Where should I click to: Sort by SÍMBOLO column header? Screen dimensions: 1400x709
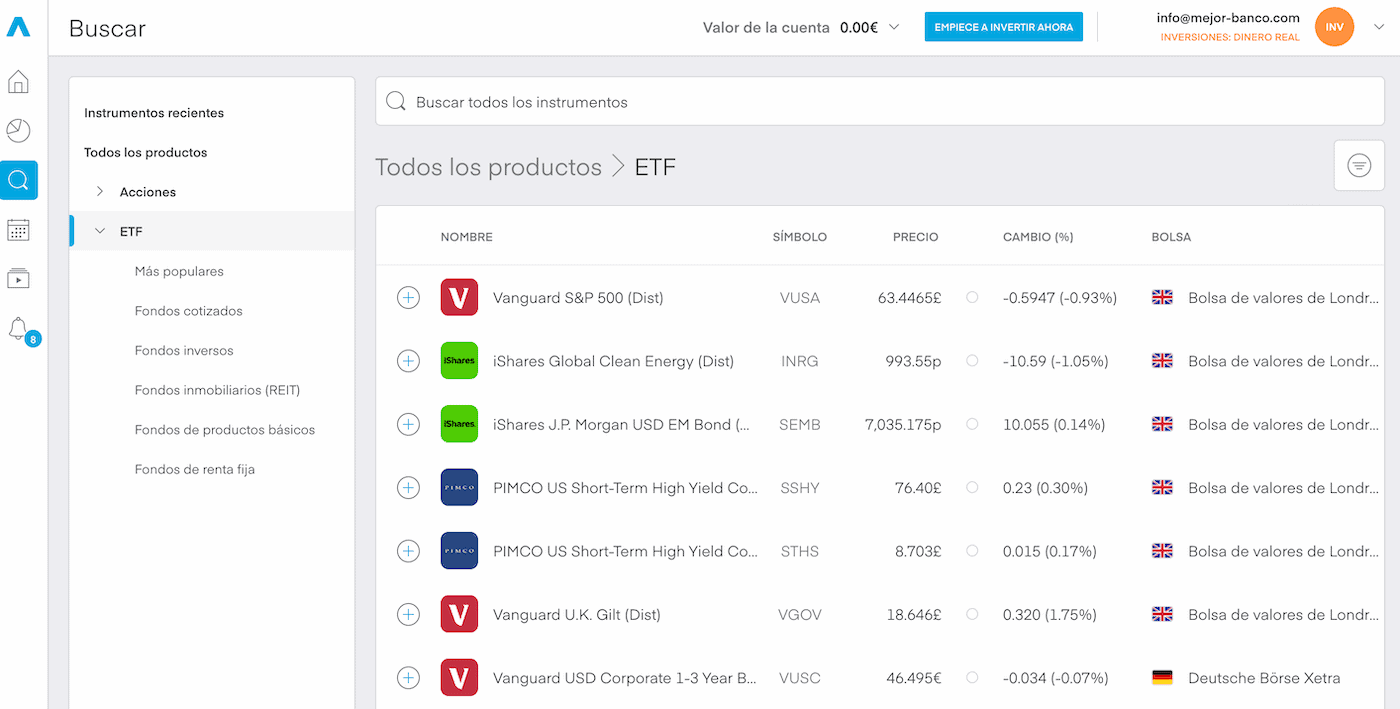pos(800,237)
